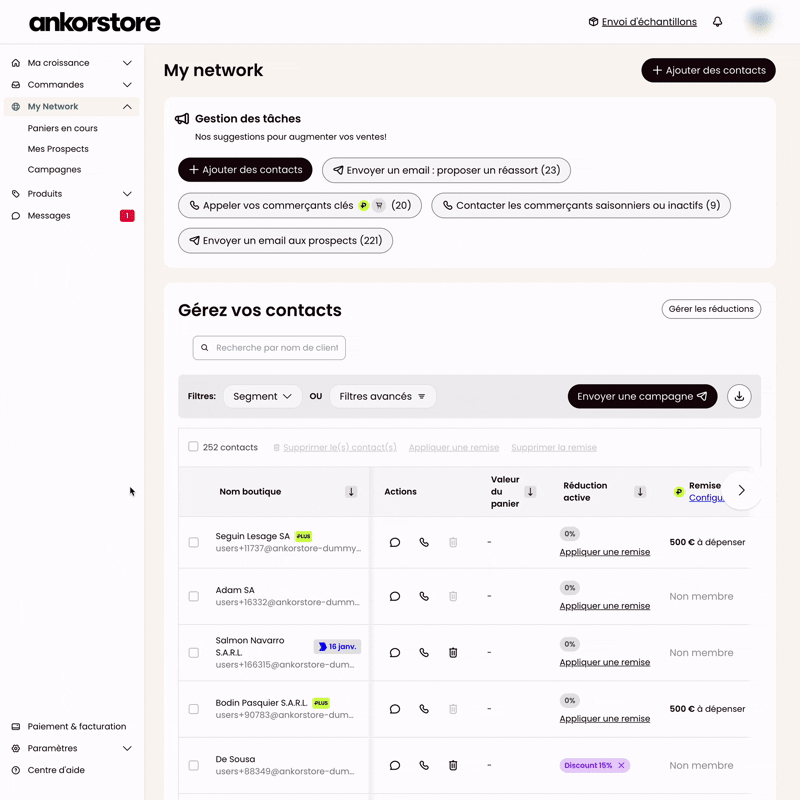The height and width of the screenshot is (800, 800).
Task: Collapse the My Network sidebar section
Action: (x=127, y=107)
